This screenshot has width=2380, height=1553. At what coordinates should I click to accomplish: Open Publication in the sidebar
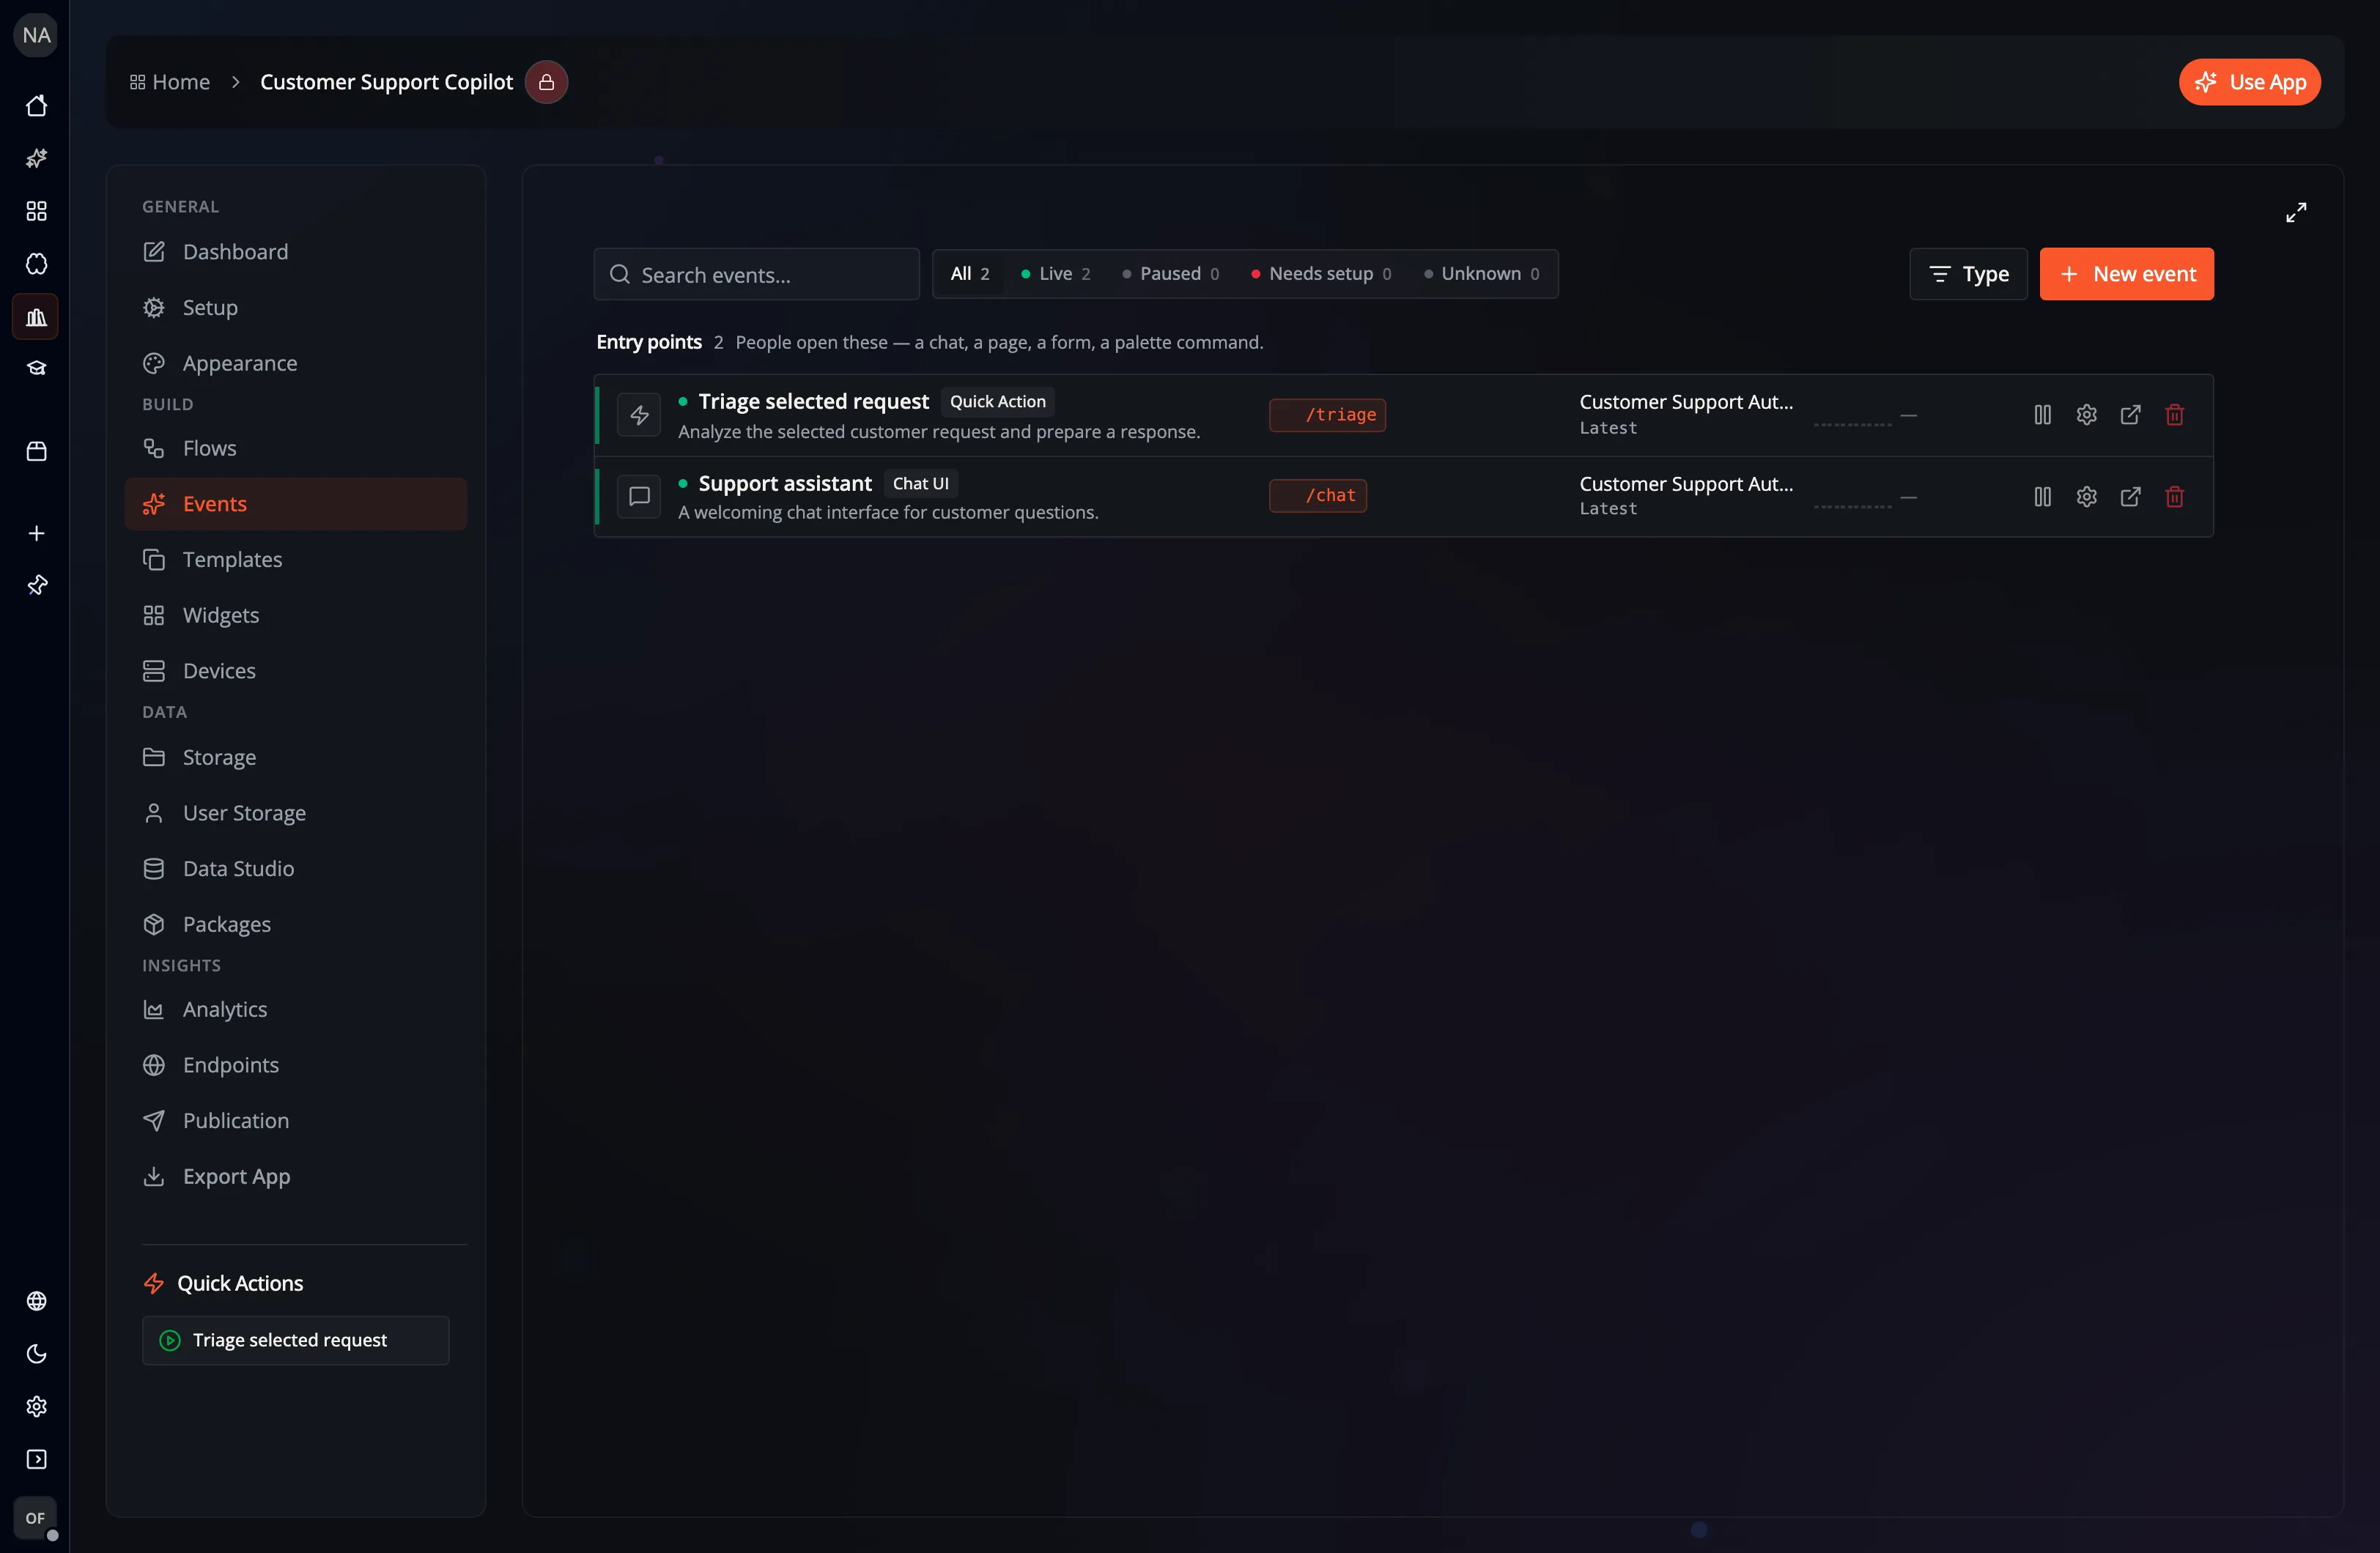pos(295,1121)
